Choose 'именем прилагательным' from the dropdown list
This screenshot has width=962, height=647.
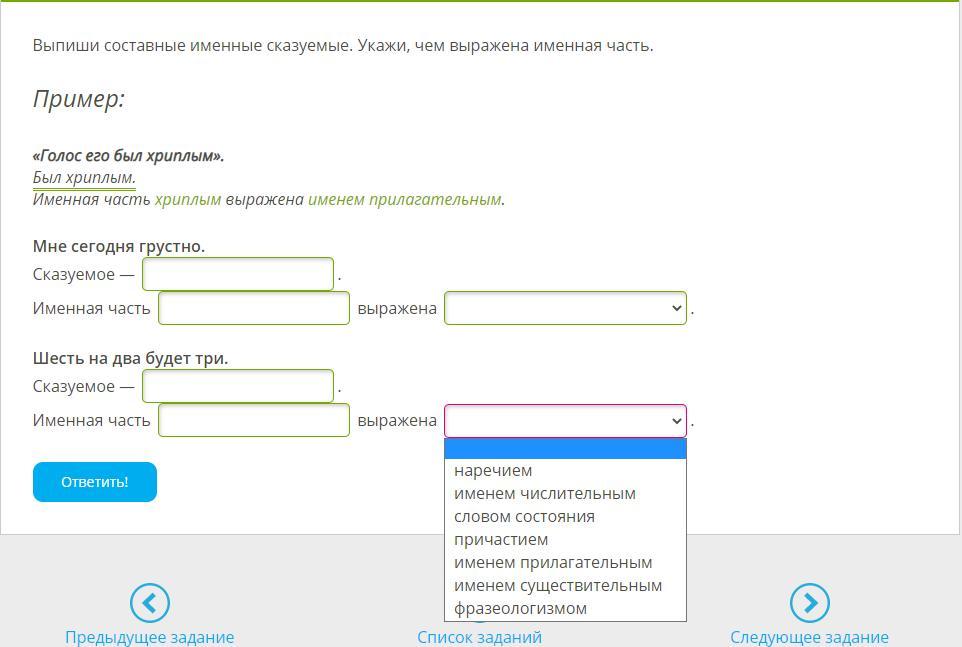(565, 562)
